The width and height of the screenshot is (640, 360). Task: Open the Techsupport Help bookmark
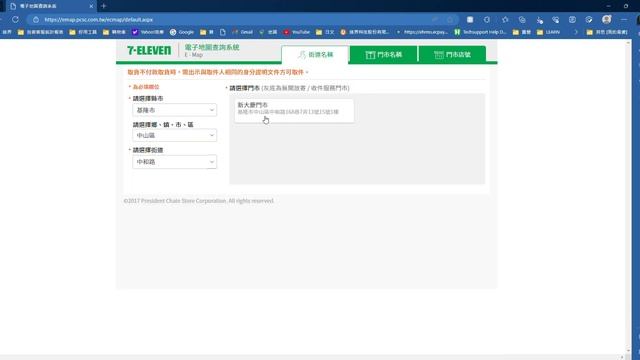480,32
